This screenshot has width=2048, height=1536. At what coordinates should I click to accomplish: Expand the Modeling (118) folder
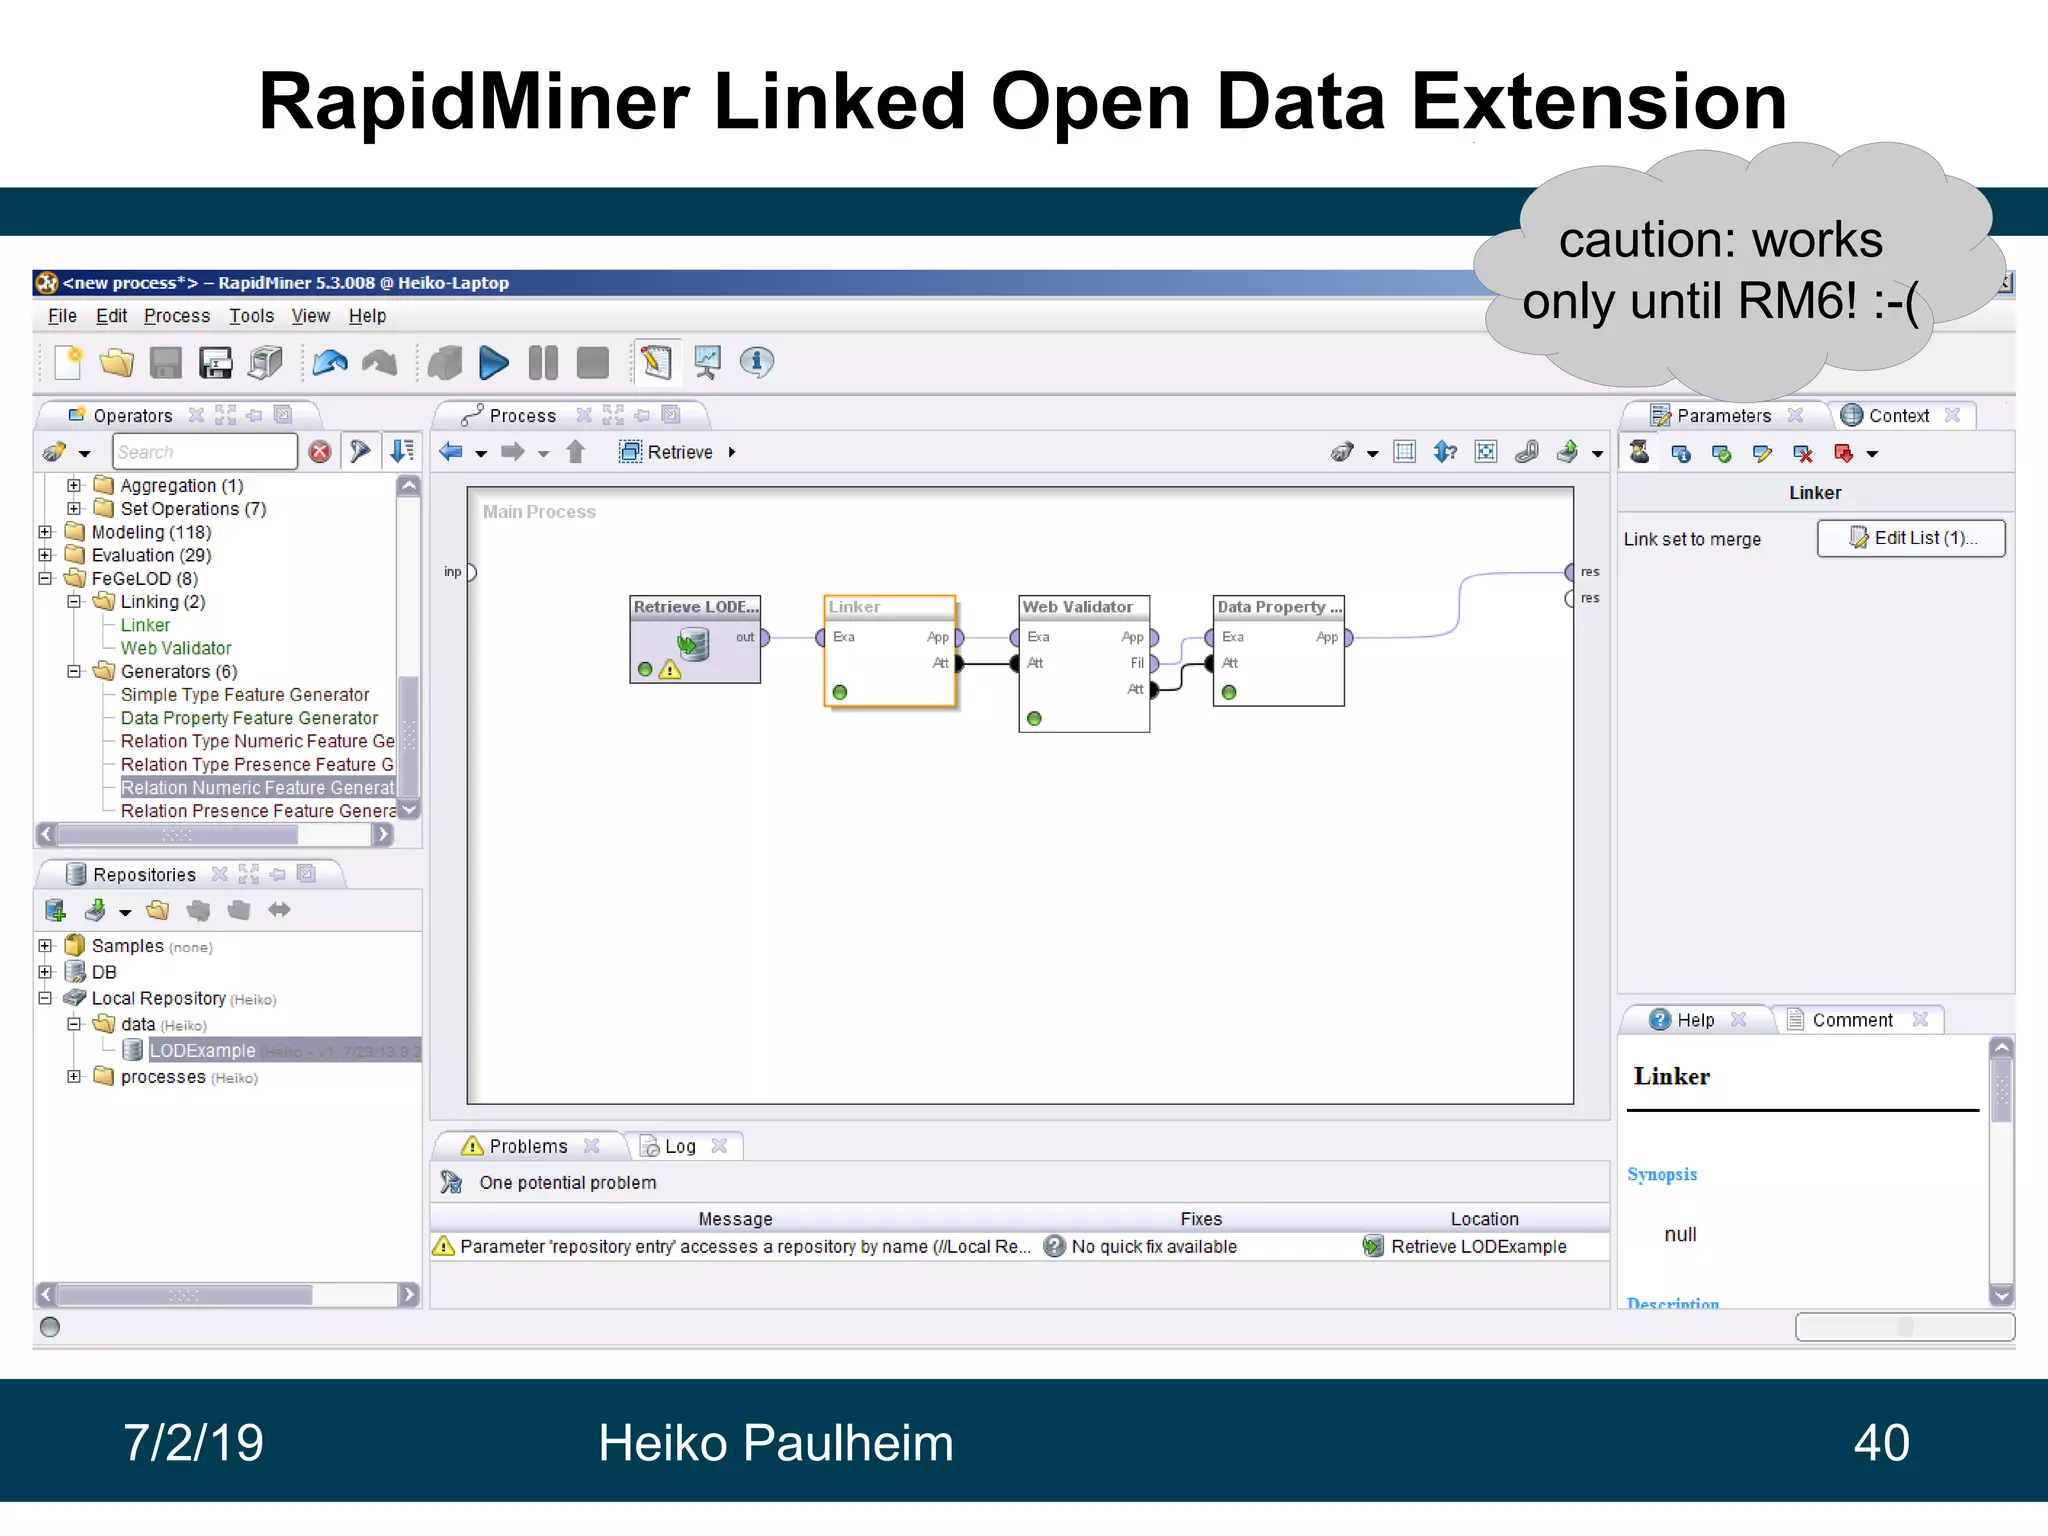(45, 532)
